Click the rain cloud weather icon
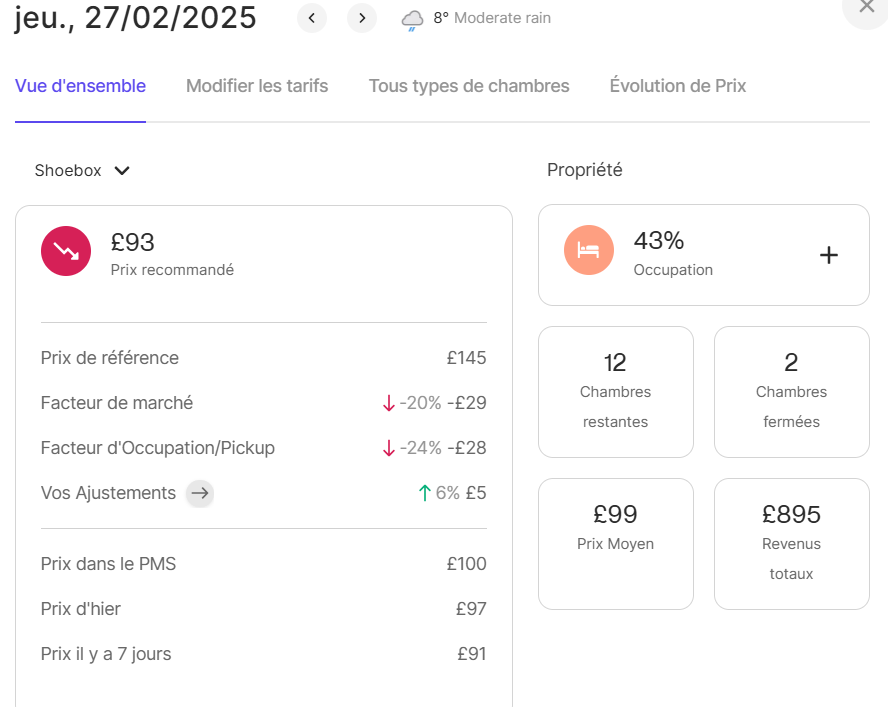 pyautogui.click(x=412, y=20)
